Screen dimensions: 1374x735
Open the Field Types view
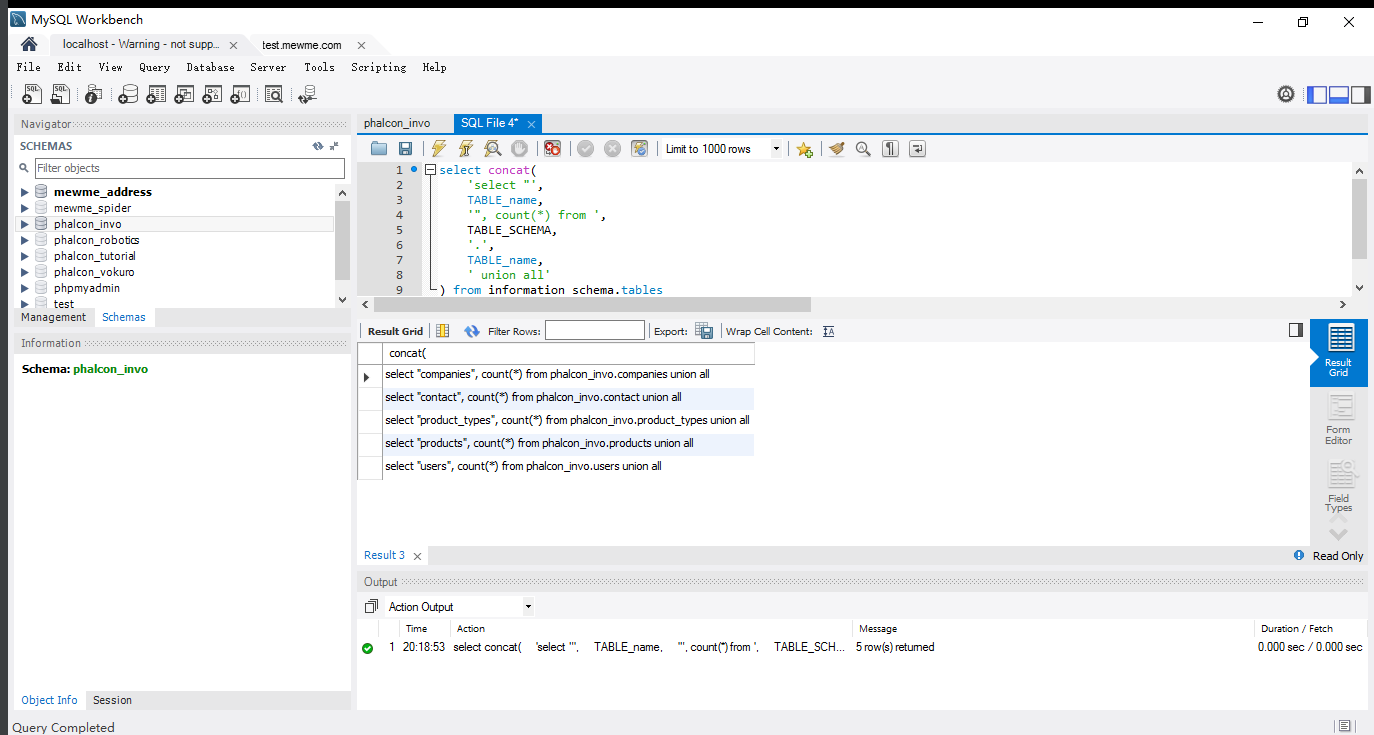[1339, 486]
